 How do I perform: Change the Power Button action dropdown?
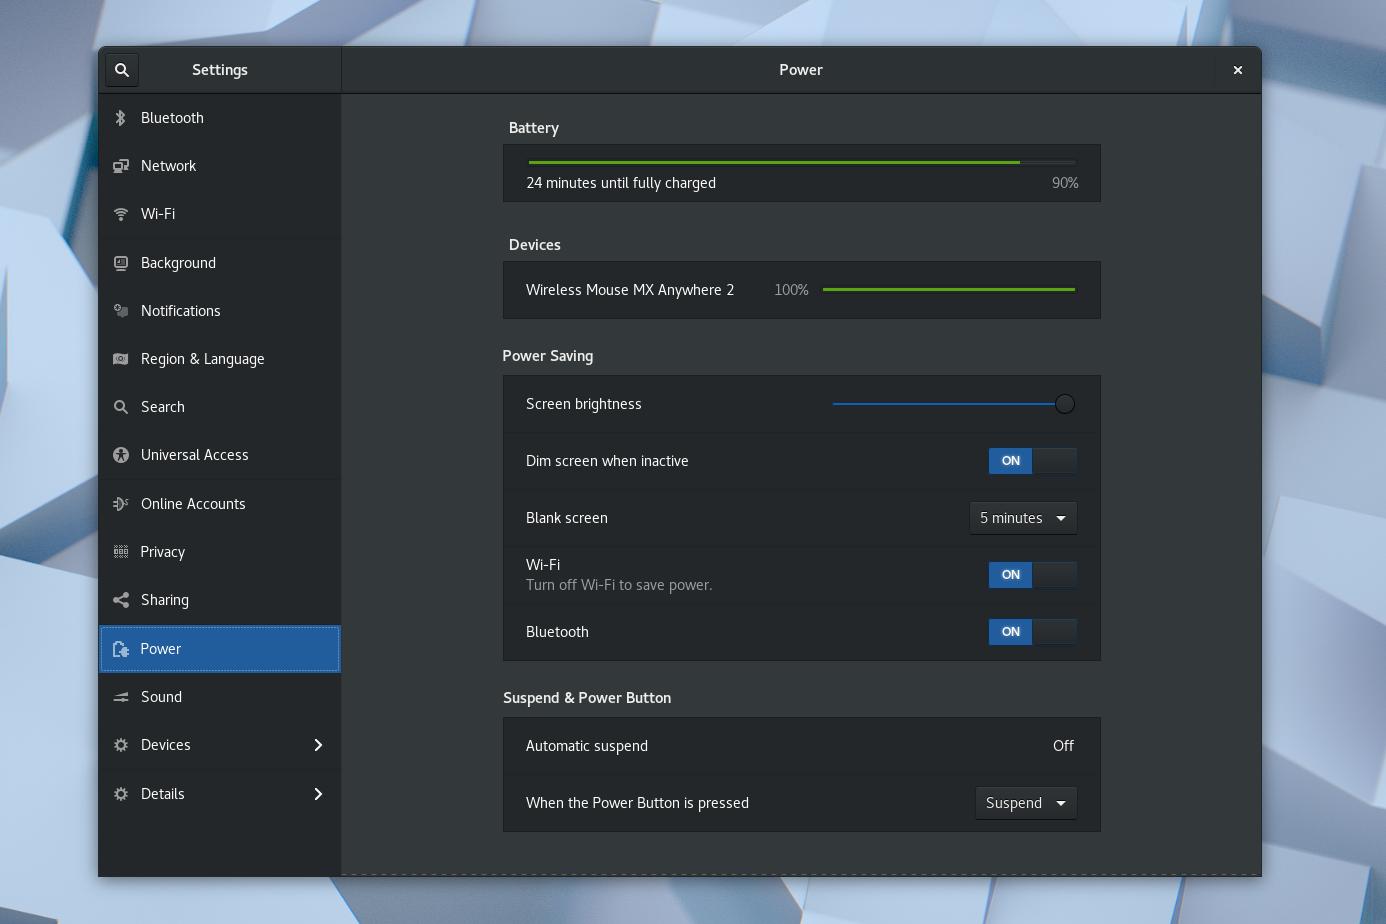pyautogui.click(x=1026, y=802)
